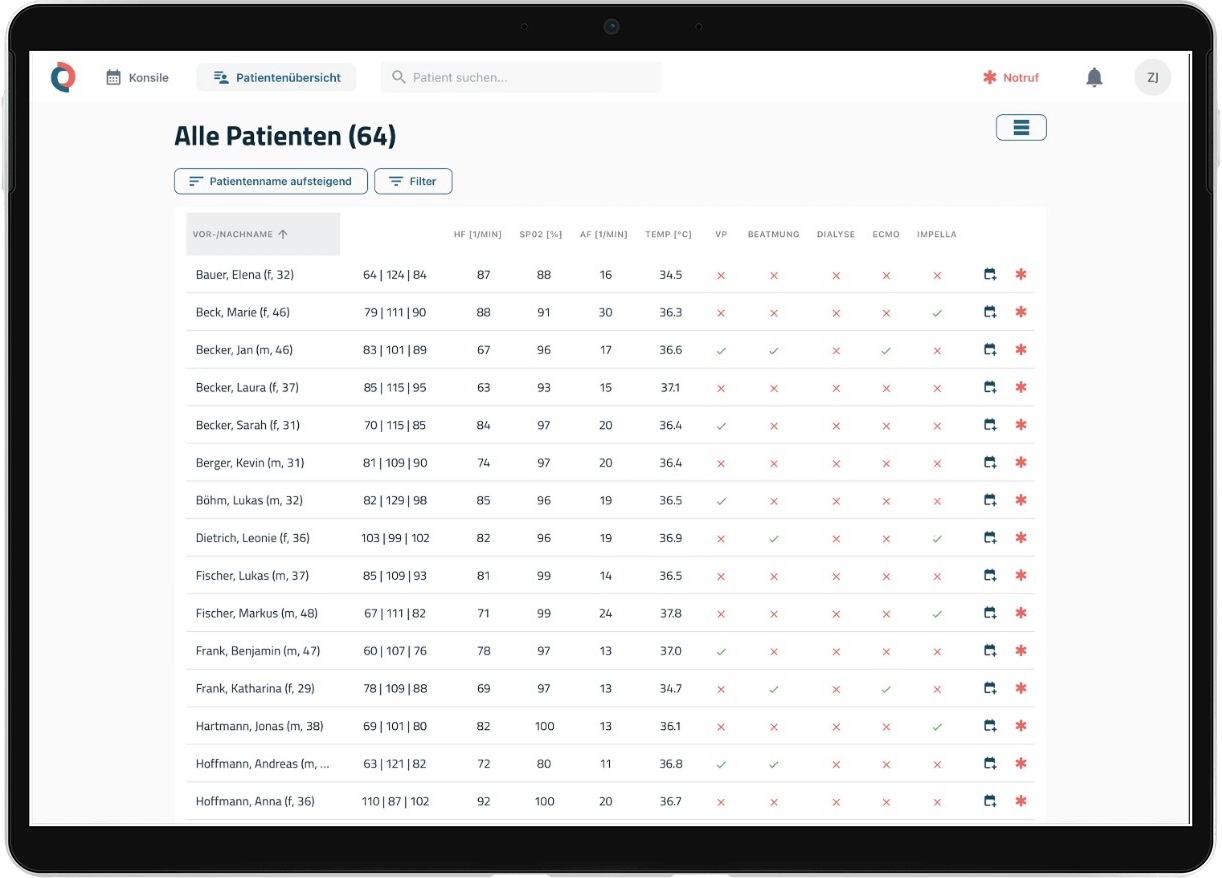Sort by Vor-/Nachname column header

(241, 234)
